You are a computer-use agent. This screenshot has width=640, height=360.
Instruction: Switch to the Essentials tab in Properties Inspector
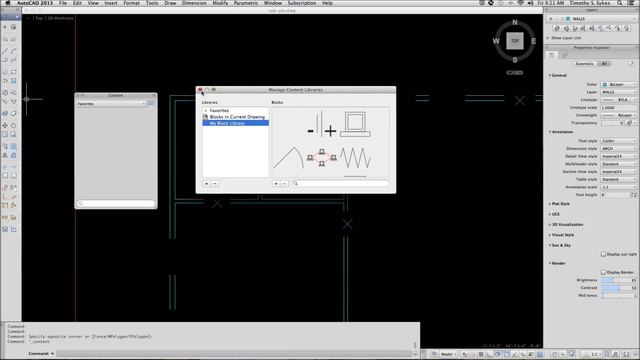pyautogui.click(x=584, y=64)
